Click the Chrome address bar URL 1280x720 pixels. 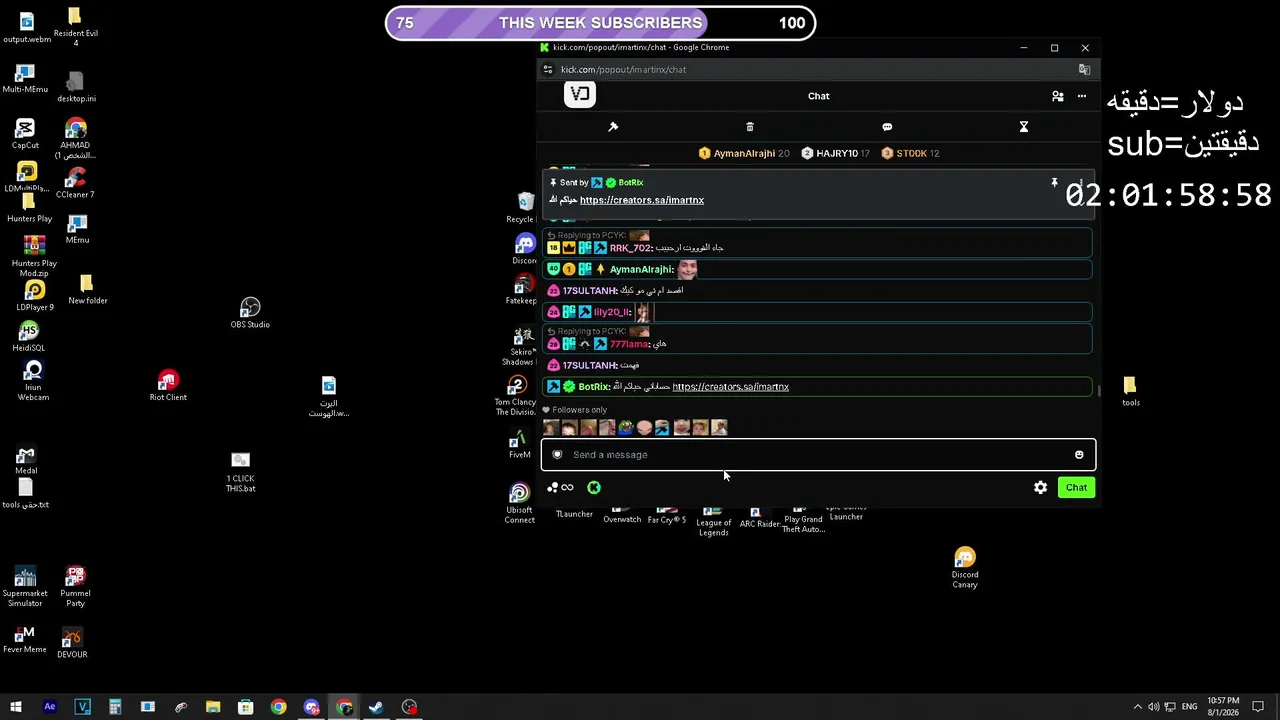pyautogui.click(x=623, y=70)
